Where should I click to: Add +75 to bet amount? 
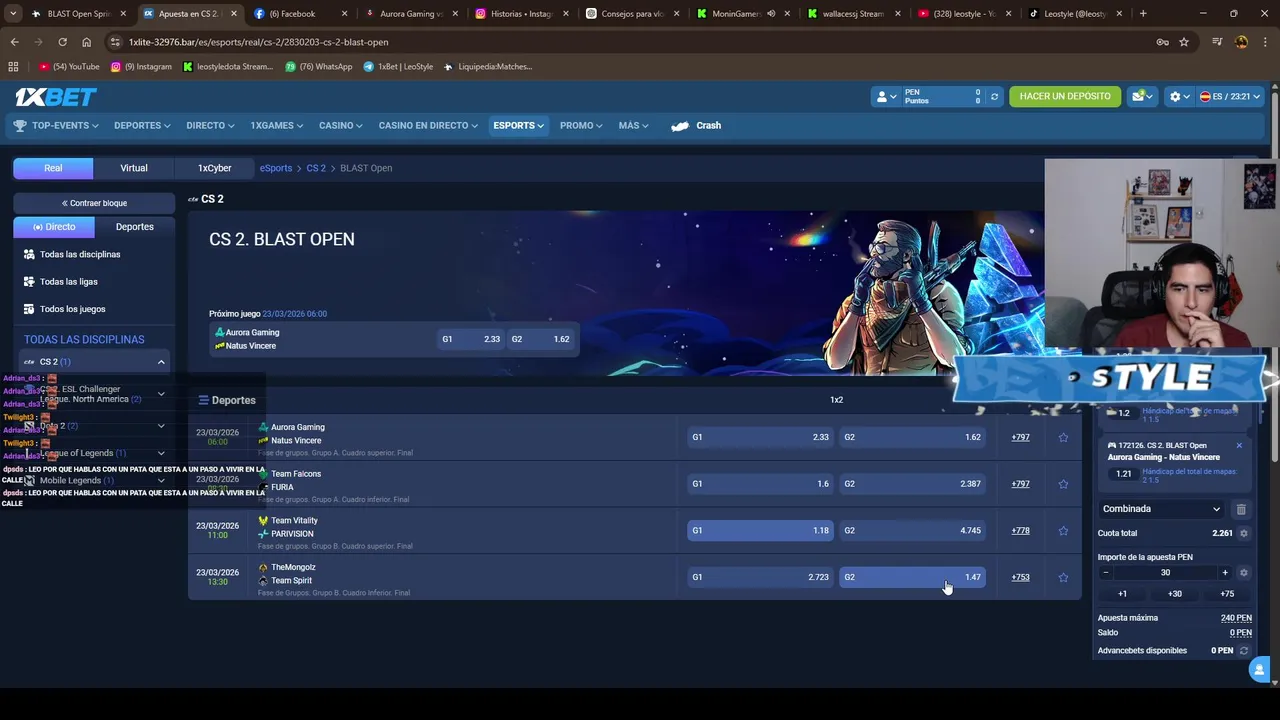tap(1226, 594)
